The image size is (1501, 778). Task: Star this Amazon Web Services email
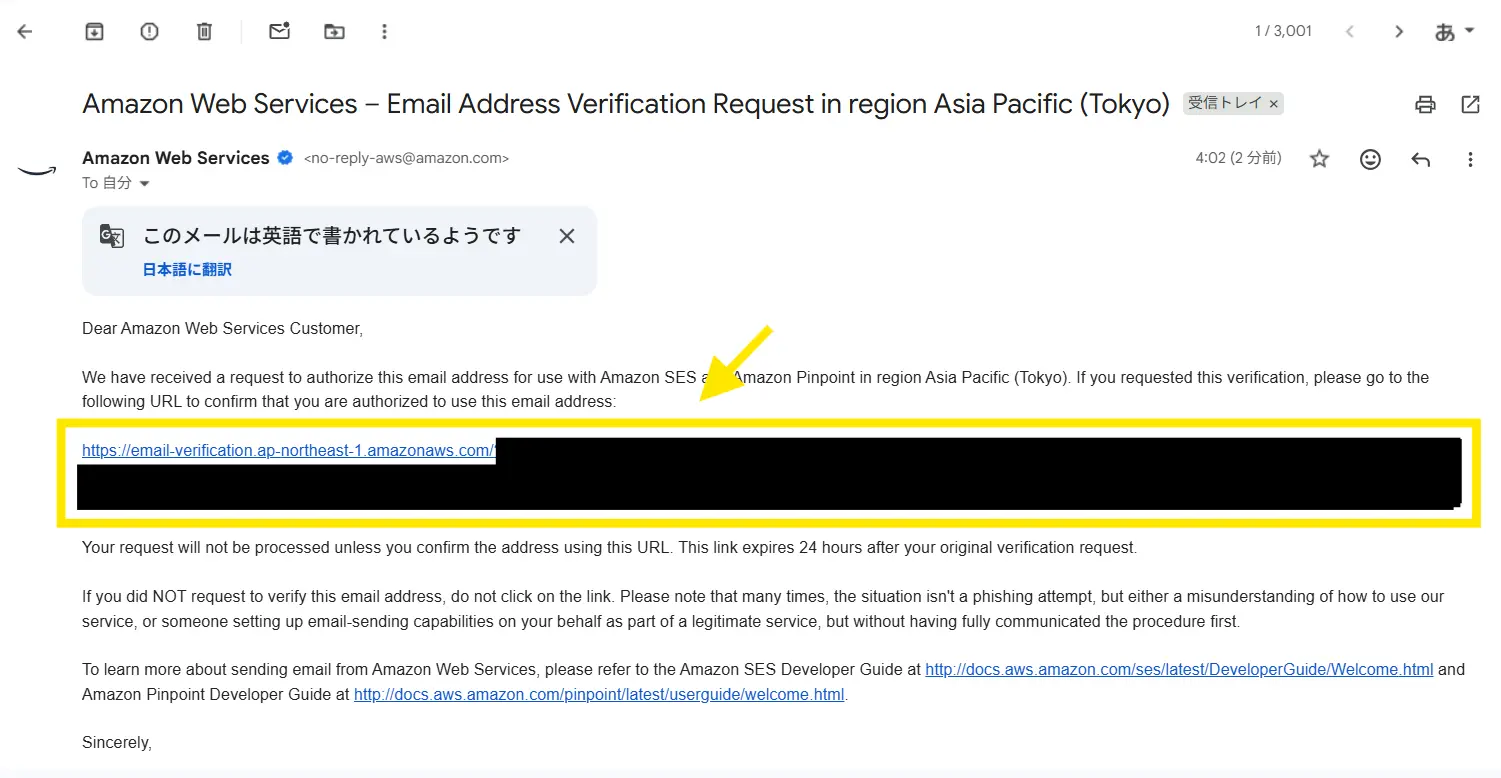pos(1320,159)
